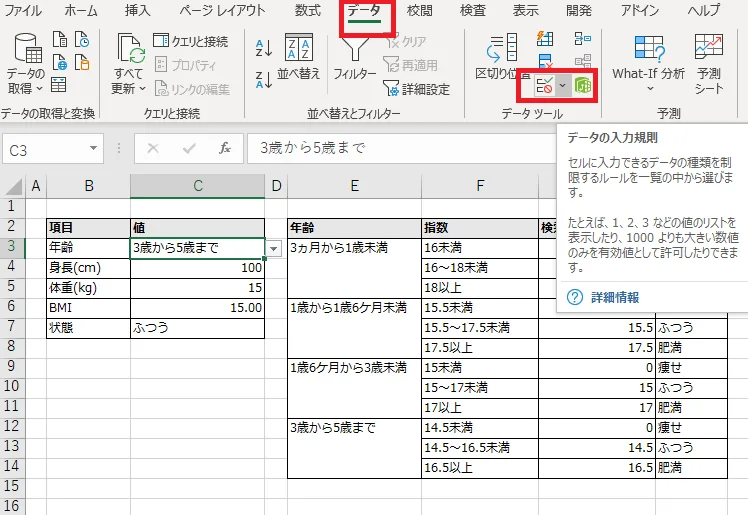Click the 詳細情報 link in tooltip

click(x=615, y=298)
